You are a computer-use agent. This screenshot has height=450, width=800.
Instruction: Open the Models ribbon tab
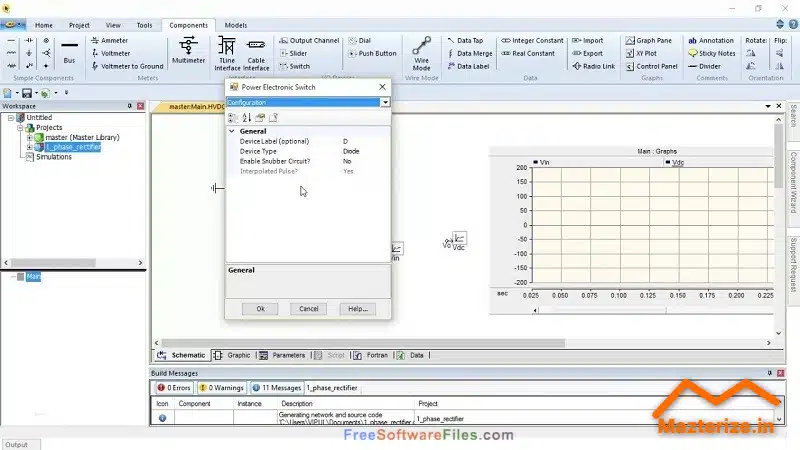236,25
